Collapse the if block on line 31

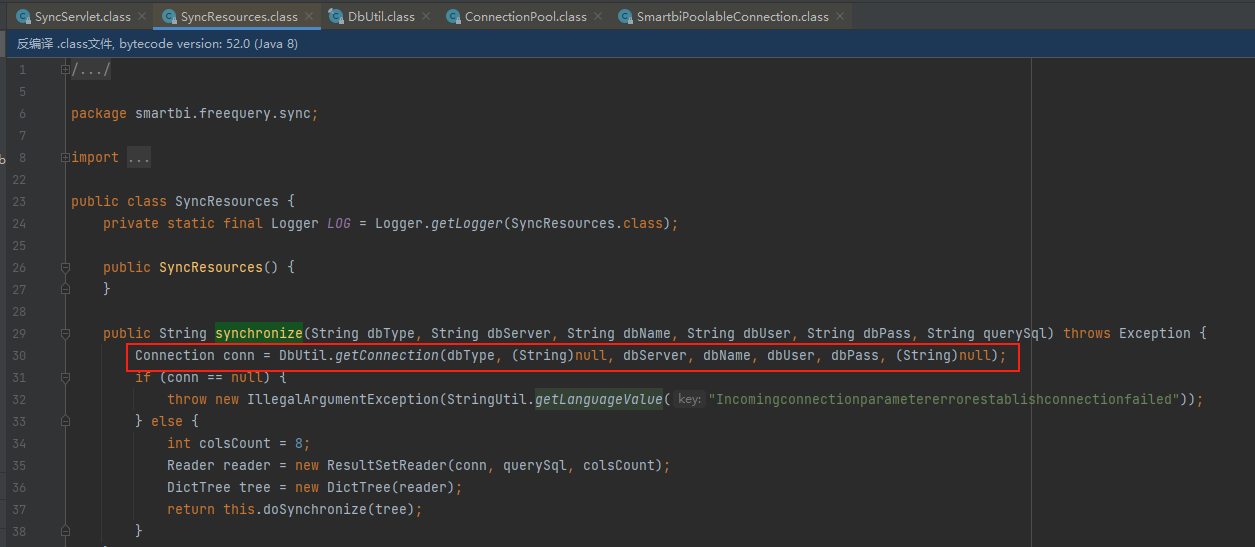coord(64,377)
